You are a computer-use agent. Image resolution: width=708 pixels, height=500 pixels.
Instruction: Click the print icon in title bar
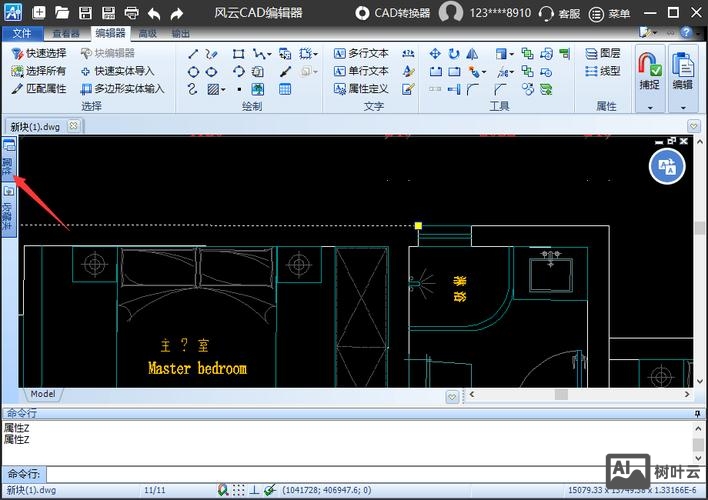[132, 13]
